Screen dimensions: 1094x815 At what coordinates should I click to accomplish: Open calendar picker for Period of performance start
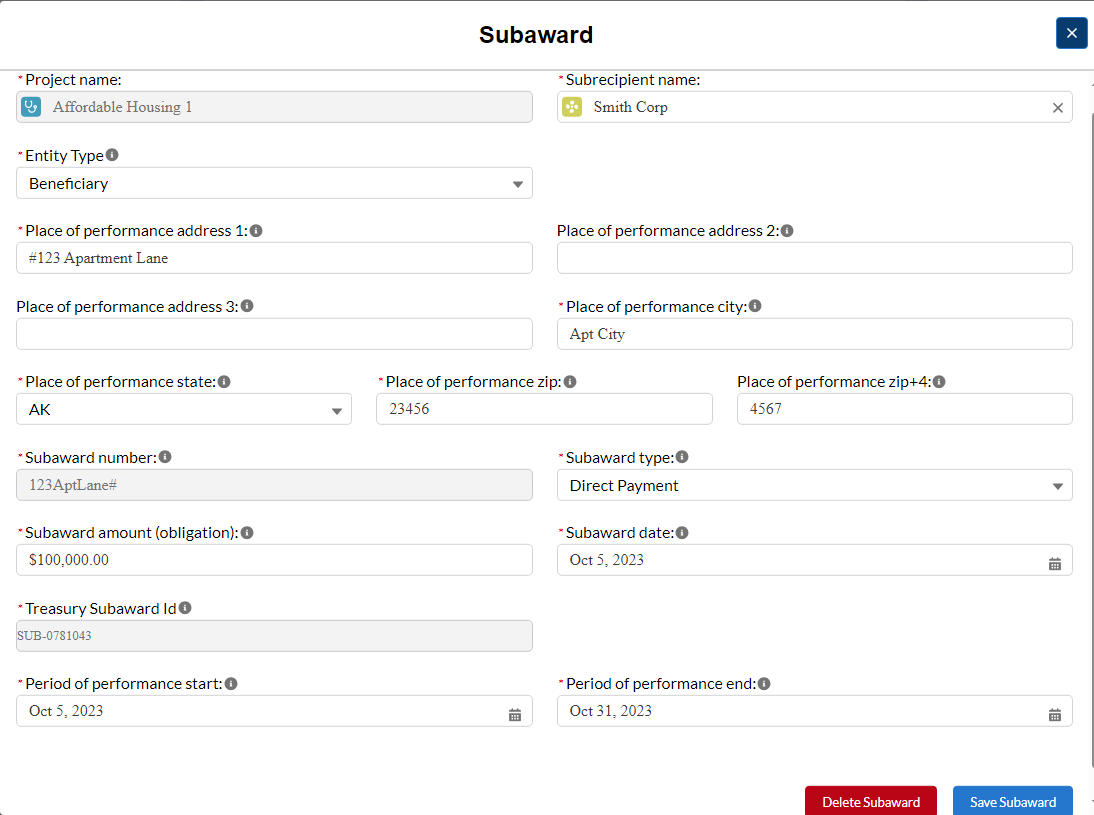[515, 714]
